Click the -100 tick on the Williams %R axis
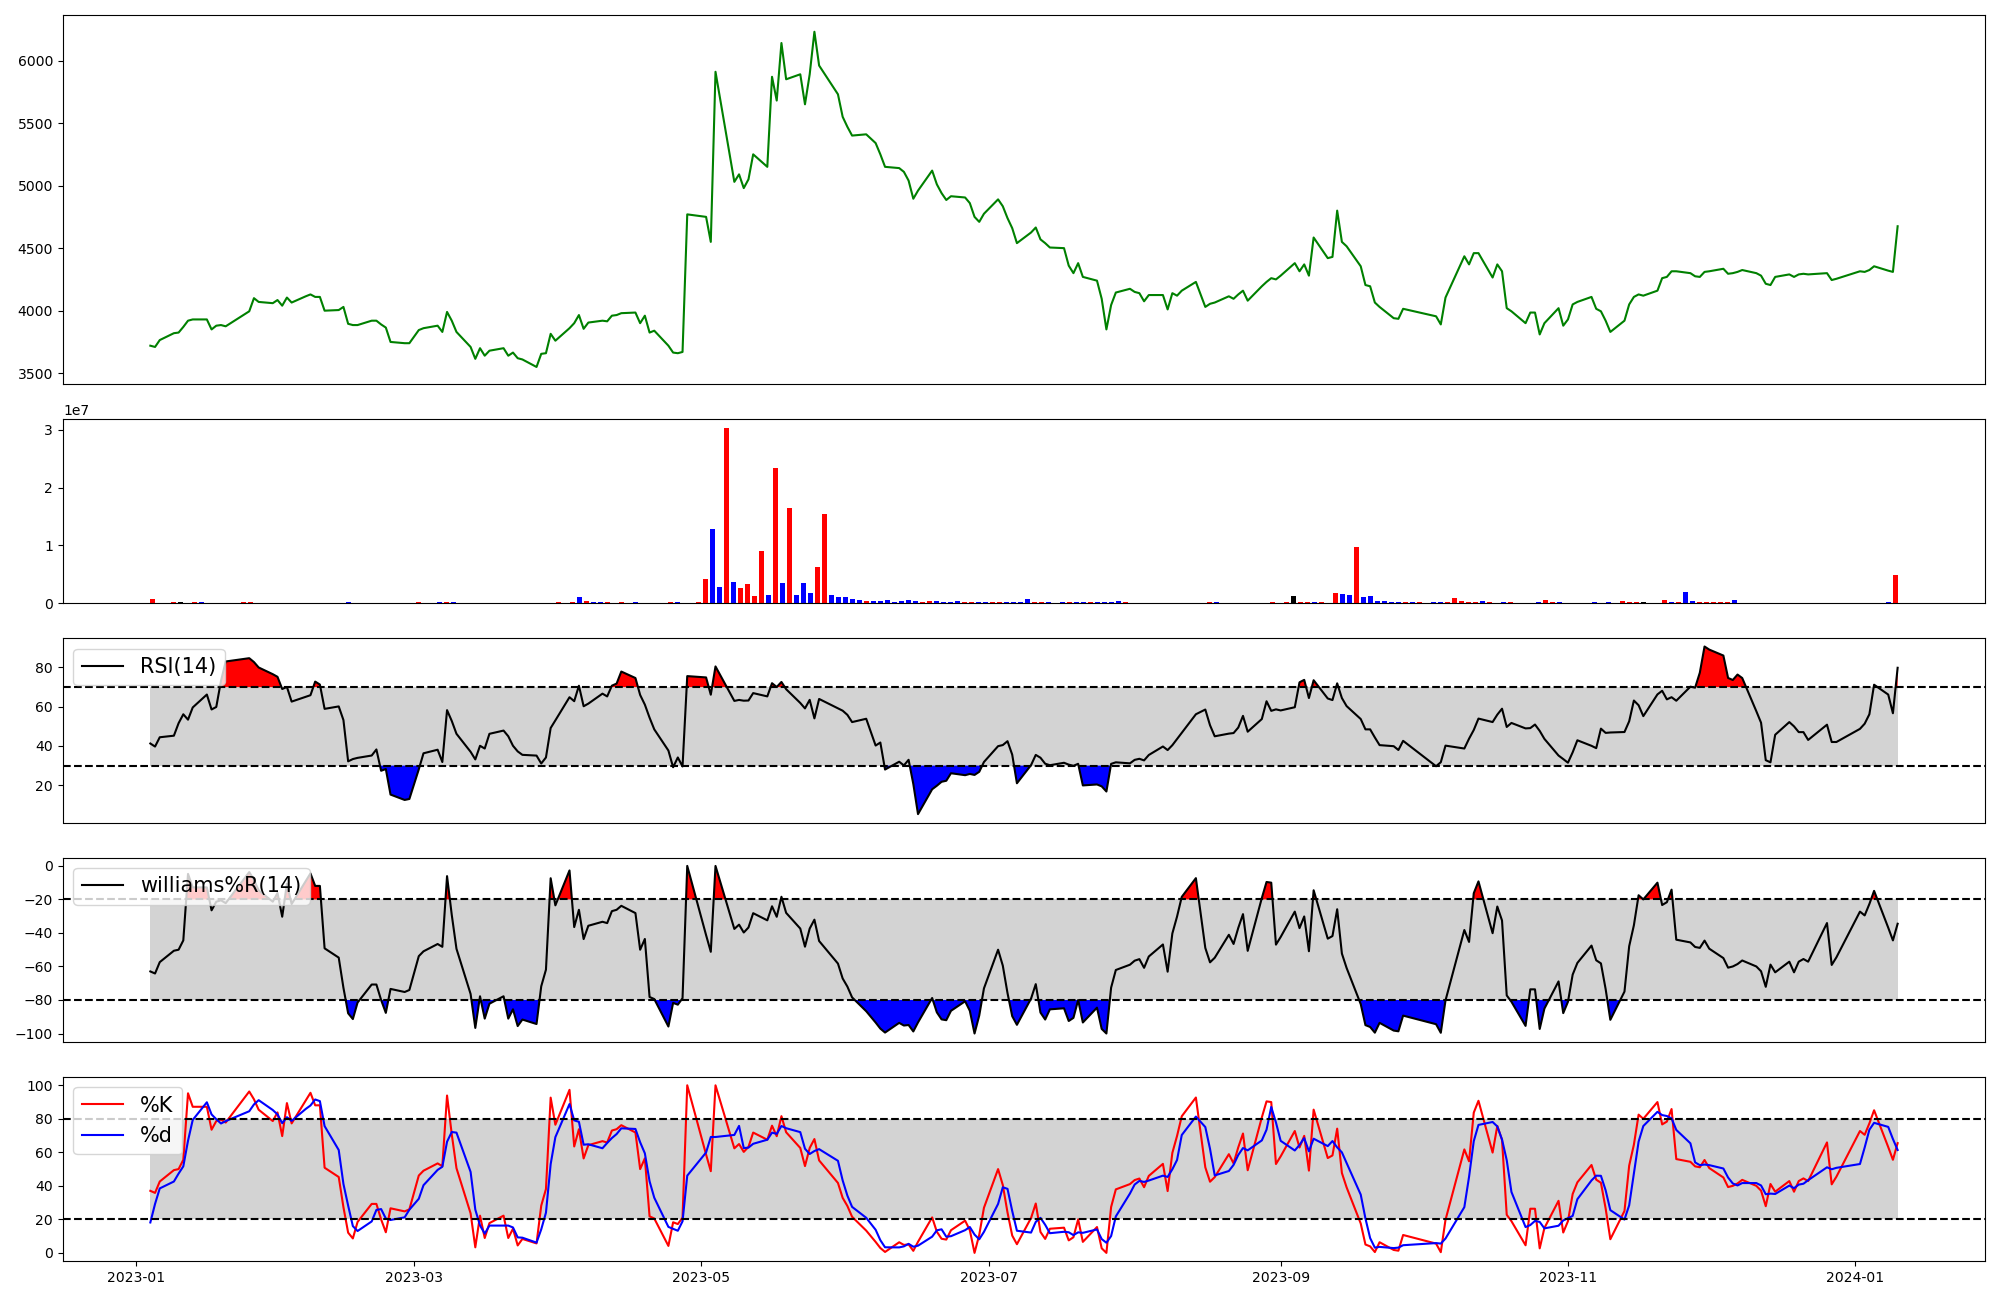The width and height of the screenshot is (2000, 1300). (32, 1034)
